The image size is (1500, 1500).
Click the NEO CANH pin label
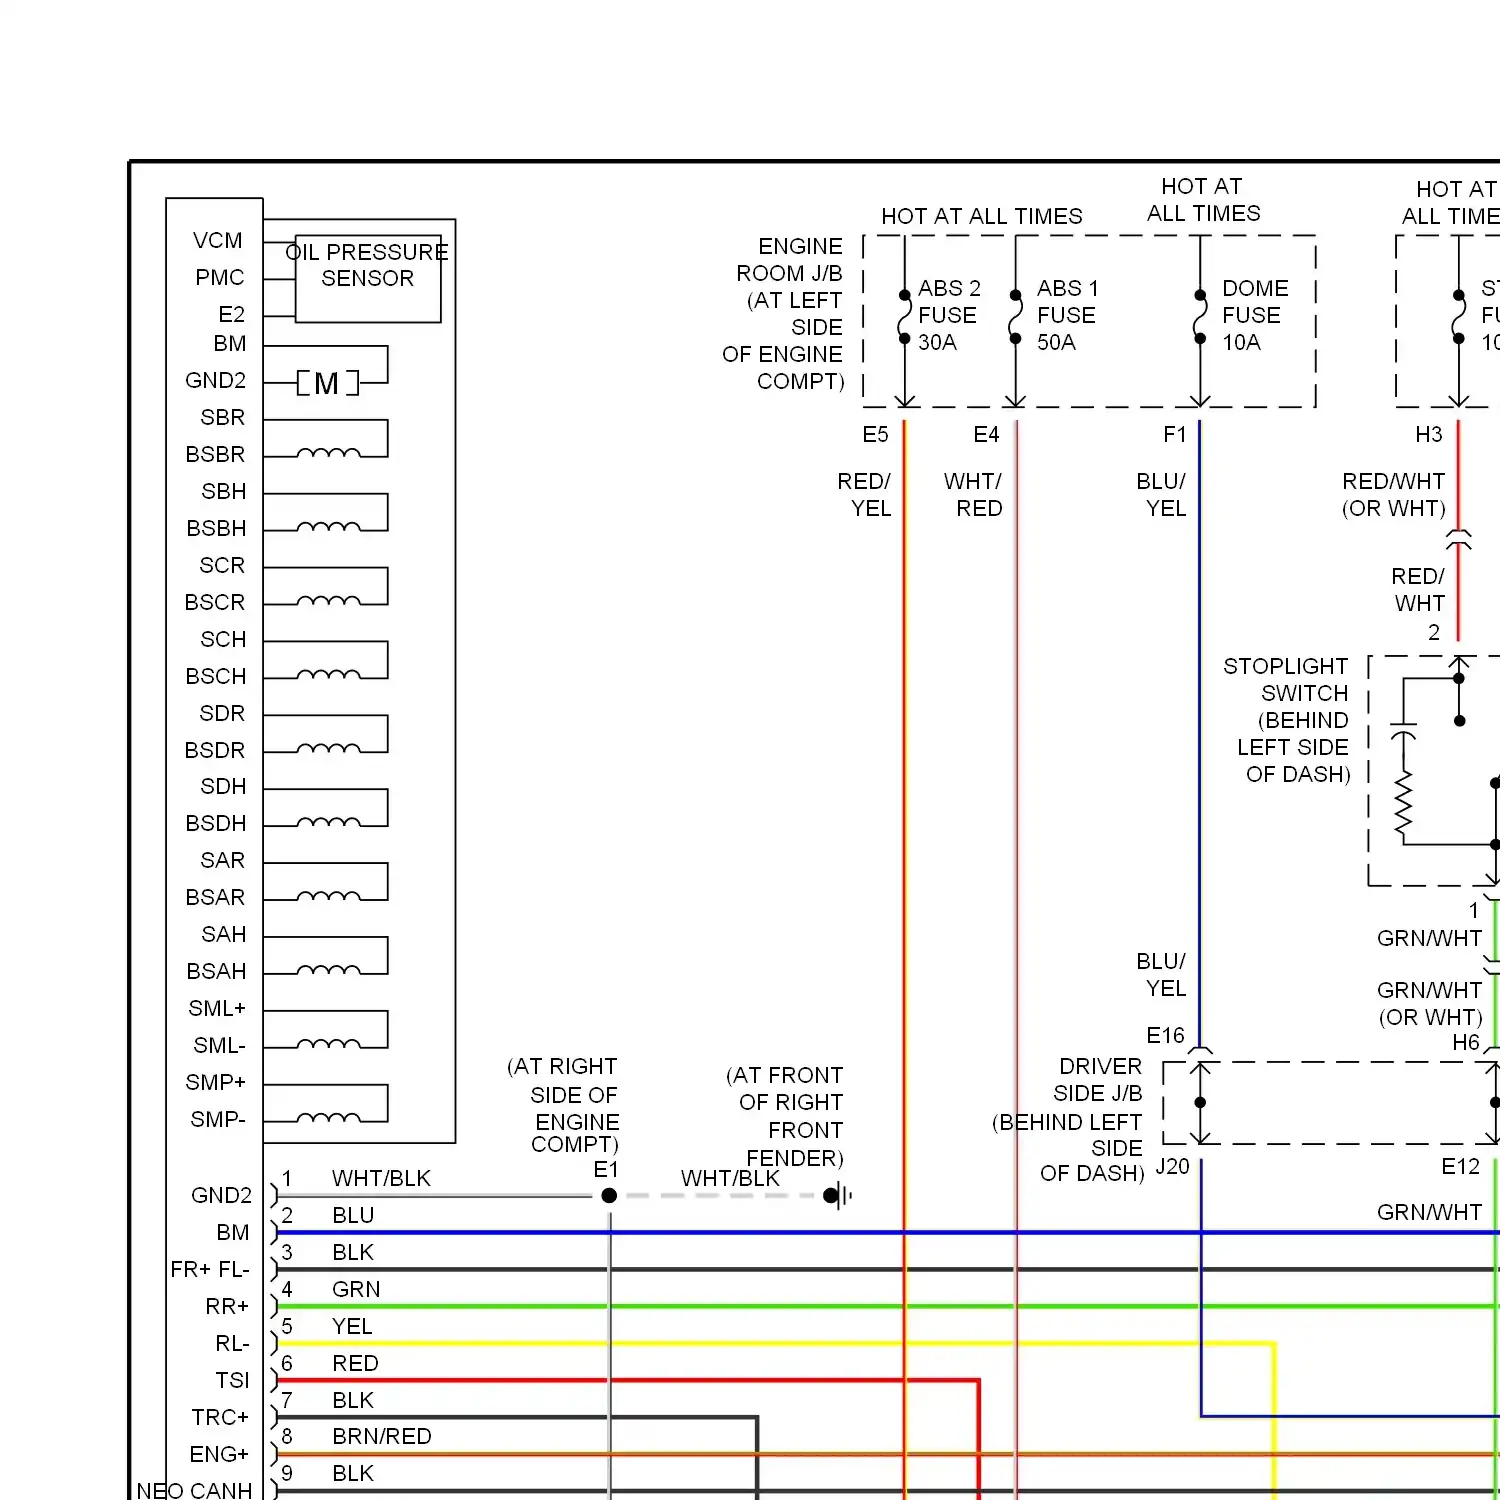(194, 1491)
